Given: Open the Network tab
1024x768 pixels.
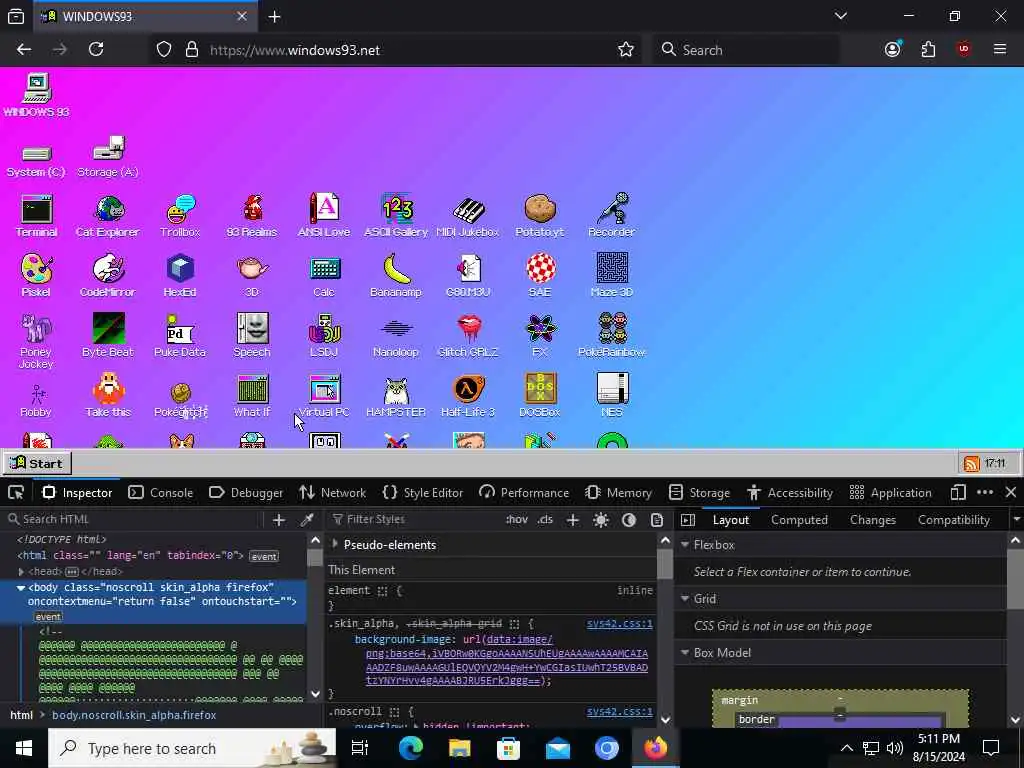Looking at the screenshot, I should (332, 492).
